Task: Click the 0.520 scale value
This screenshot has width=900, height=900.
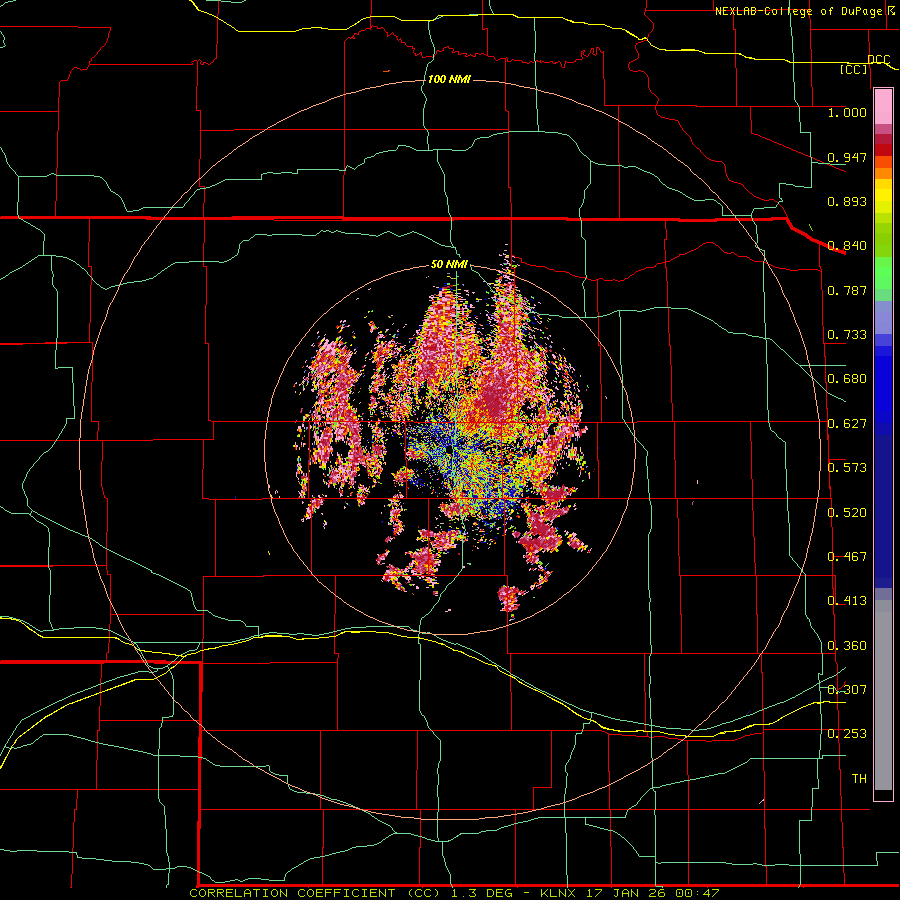Action: click(x=847, y=512)
